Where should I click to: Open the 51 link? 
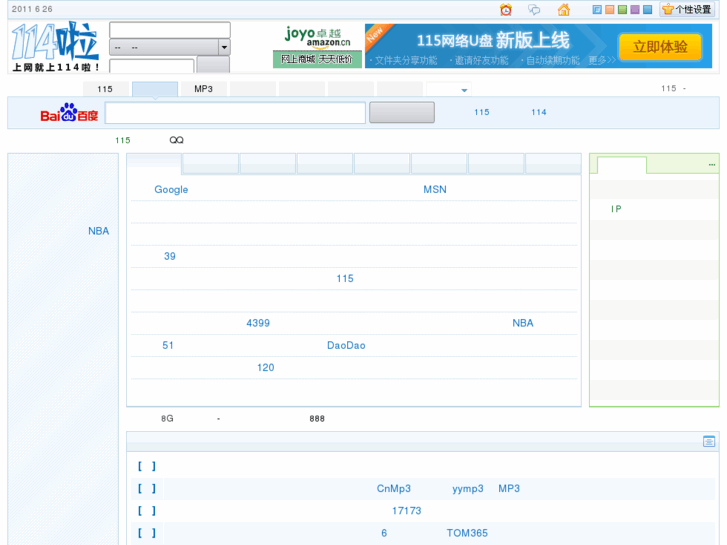(x=168, y=345)
